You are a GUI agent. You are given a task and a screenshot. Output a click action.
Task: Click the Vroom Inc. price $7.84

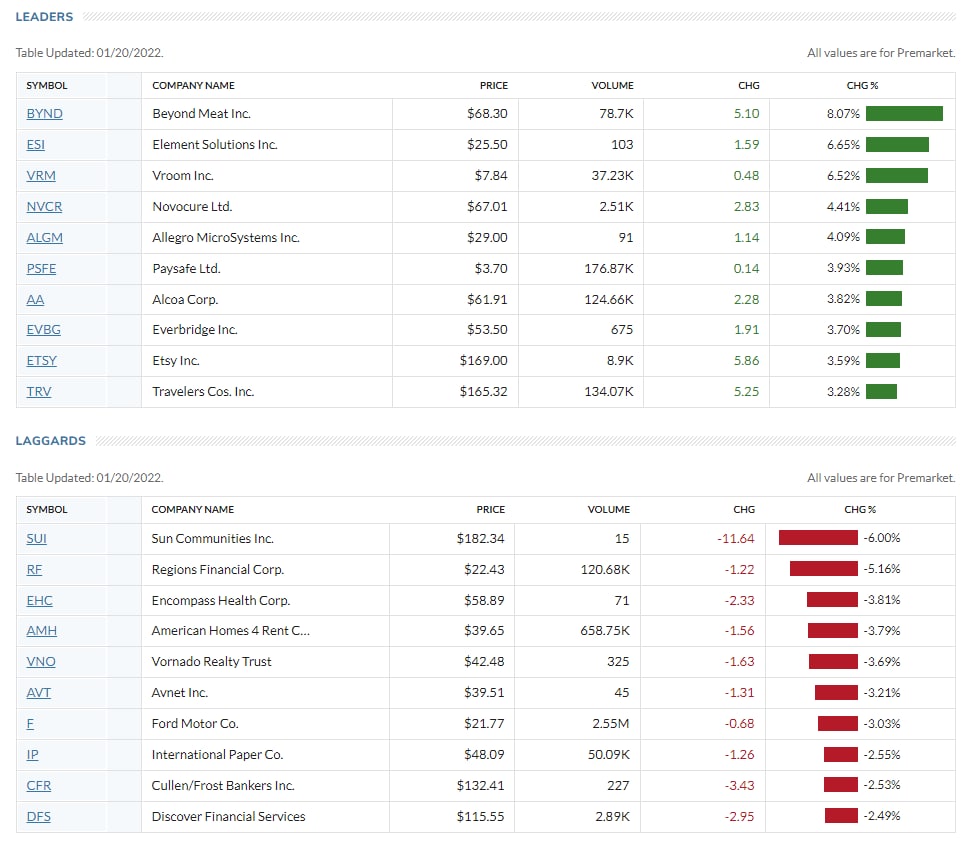coord(491,176)
